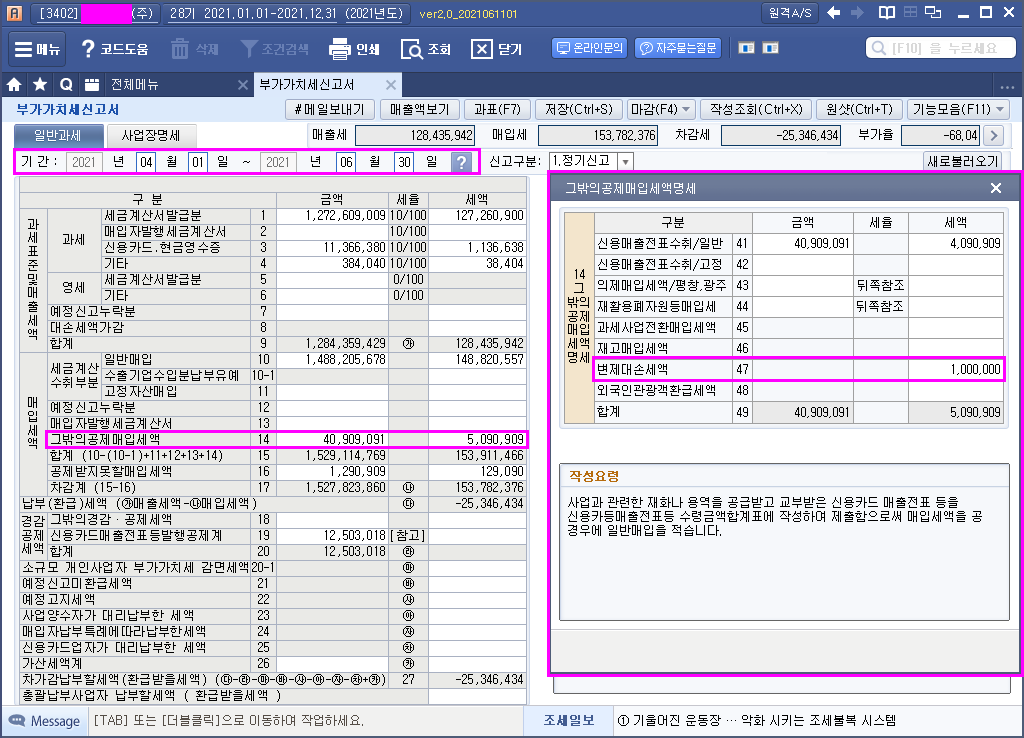The image size is (1024, 738).
Task: Switch to the 사업장명세 tab
Action: click(x=151, y=136)
